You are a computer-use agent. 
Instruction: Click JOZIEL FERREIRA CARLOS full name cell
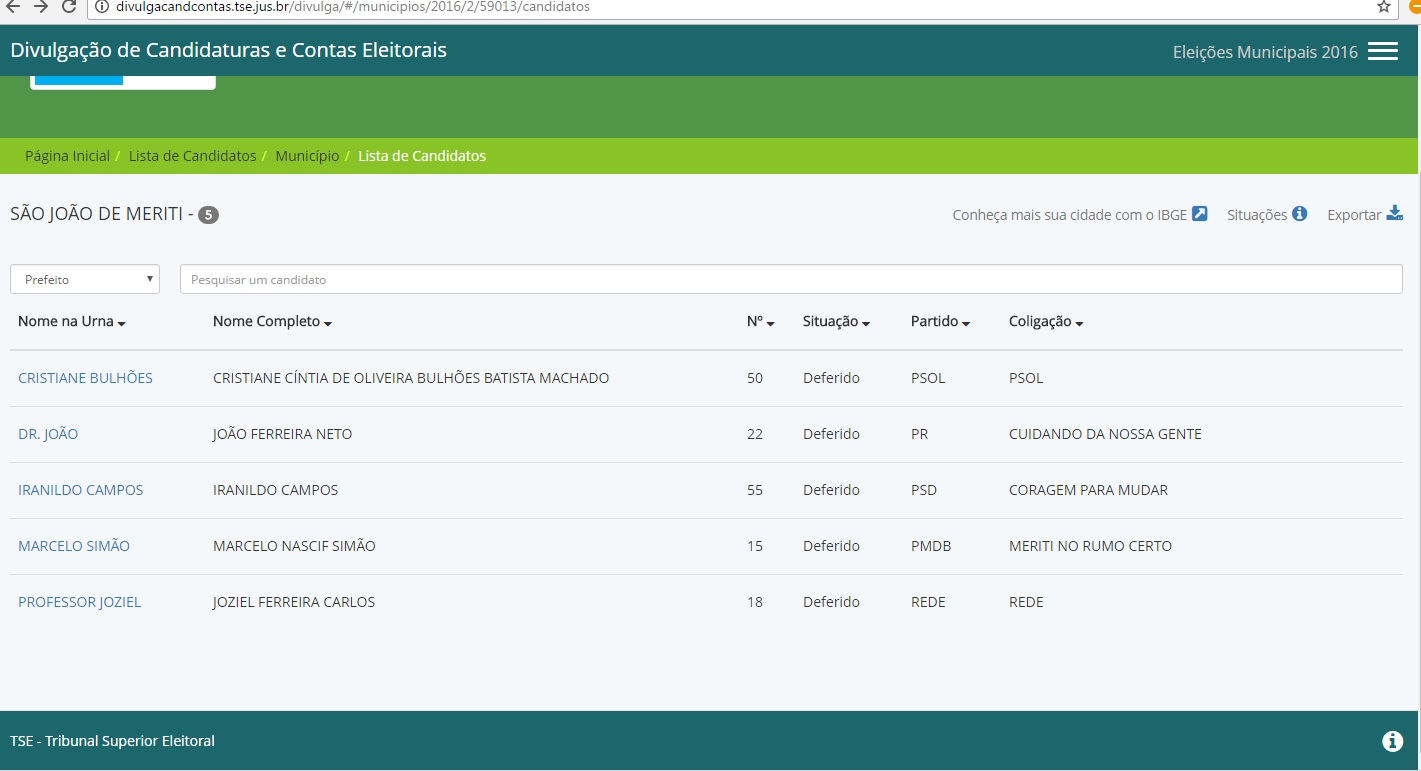coord(294,602)
